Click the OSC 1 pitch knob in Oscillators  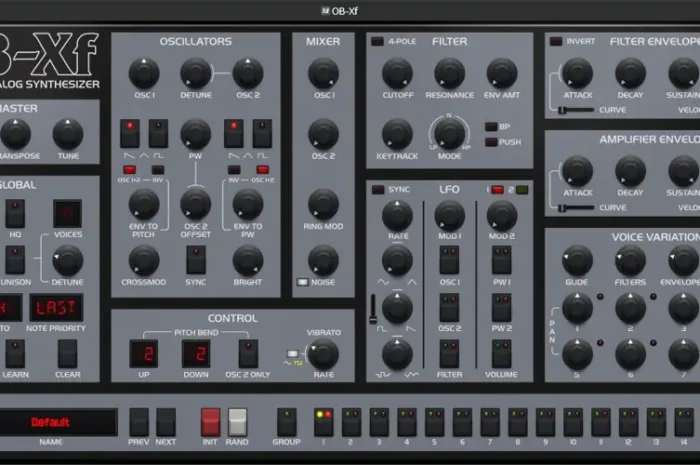point(144,74)
